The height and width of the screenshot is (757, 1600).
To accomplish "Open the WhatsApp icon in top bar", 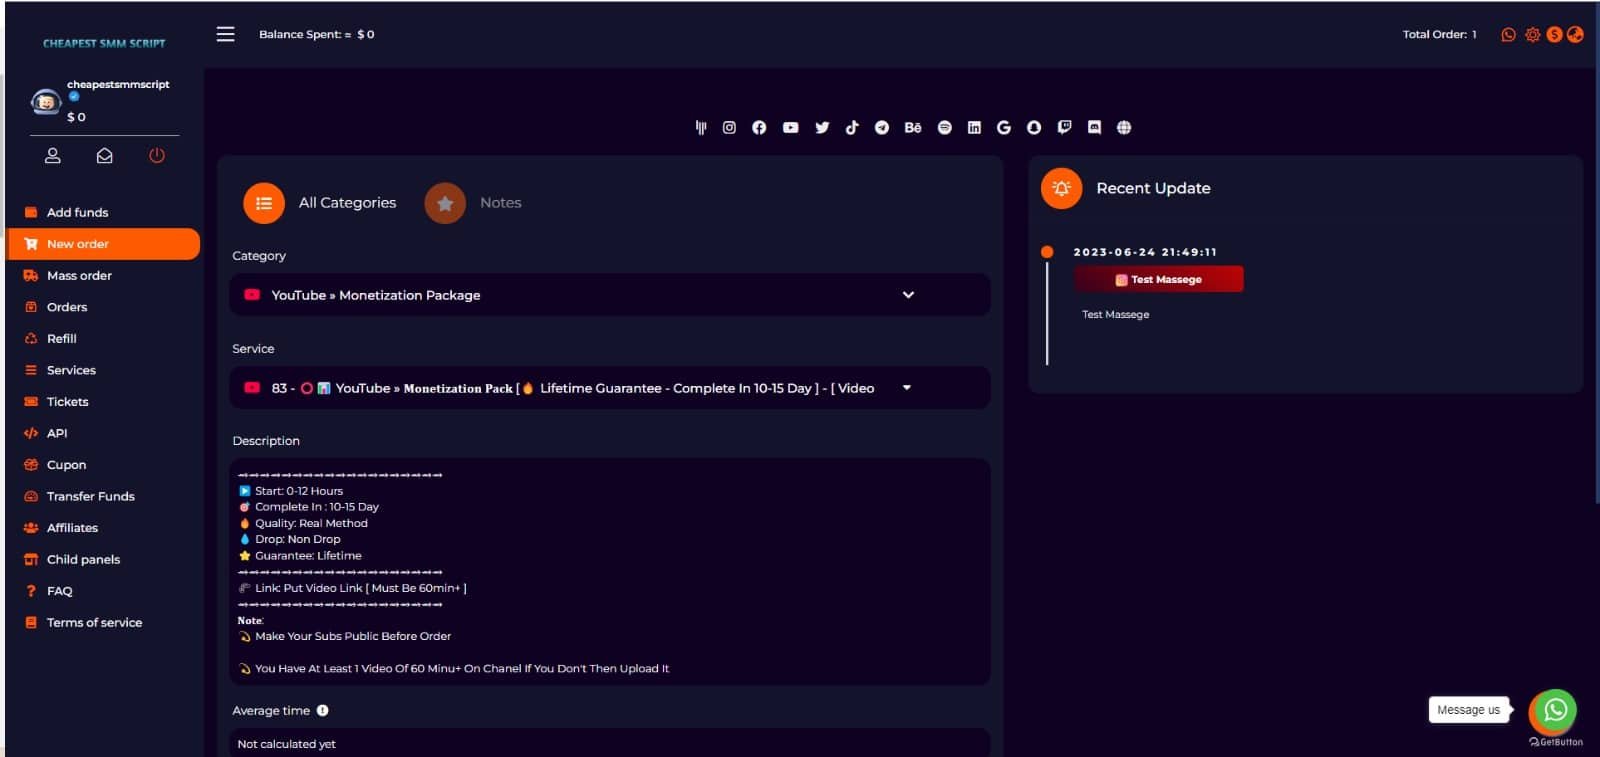I will (x=1508, y=35).
